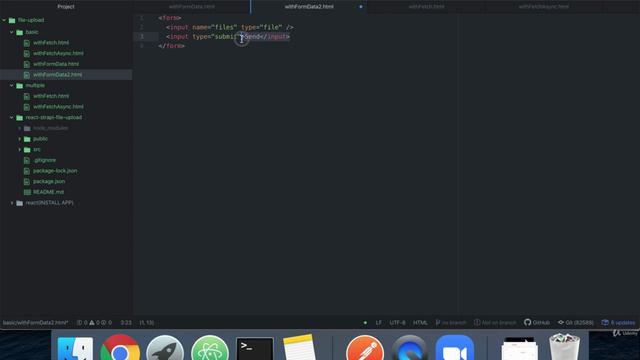Image resolution: width=640 pixels, height=360 pixels.
Task: Select withFormData2.html in the project tree
Action: click(58, 75)
